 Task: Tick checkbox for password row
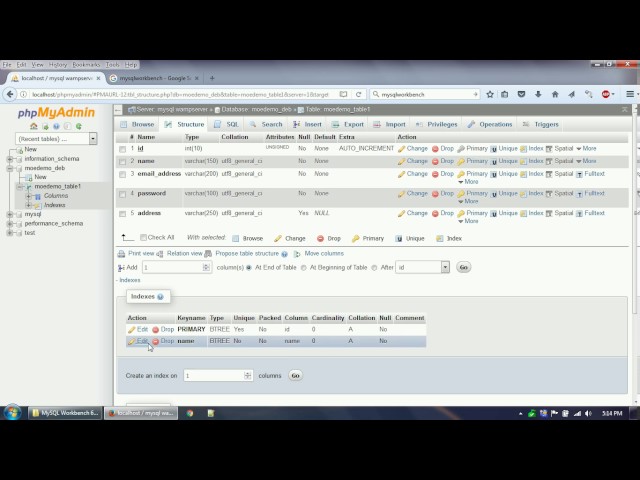[x=122, y=194]
